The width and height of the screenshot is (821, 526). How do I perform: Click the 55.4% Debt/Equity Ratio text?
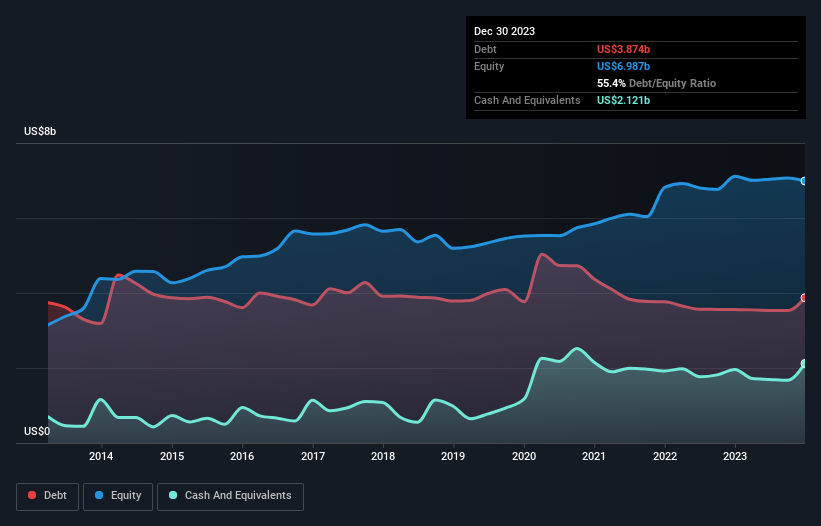(656, 83)
